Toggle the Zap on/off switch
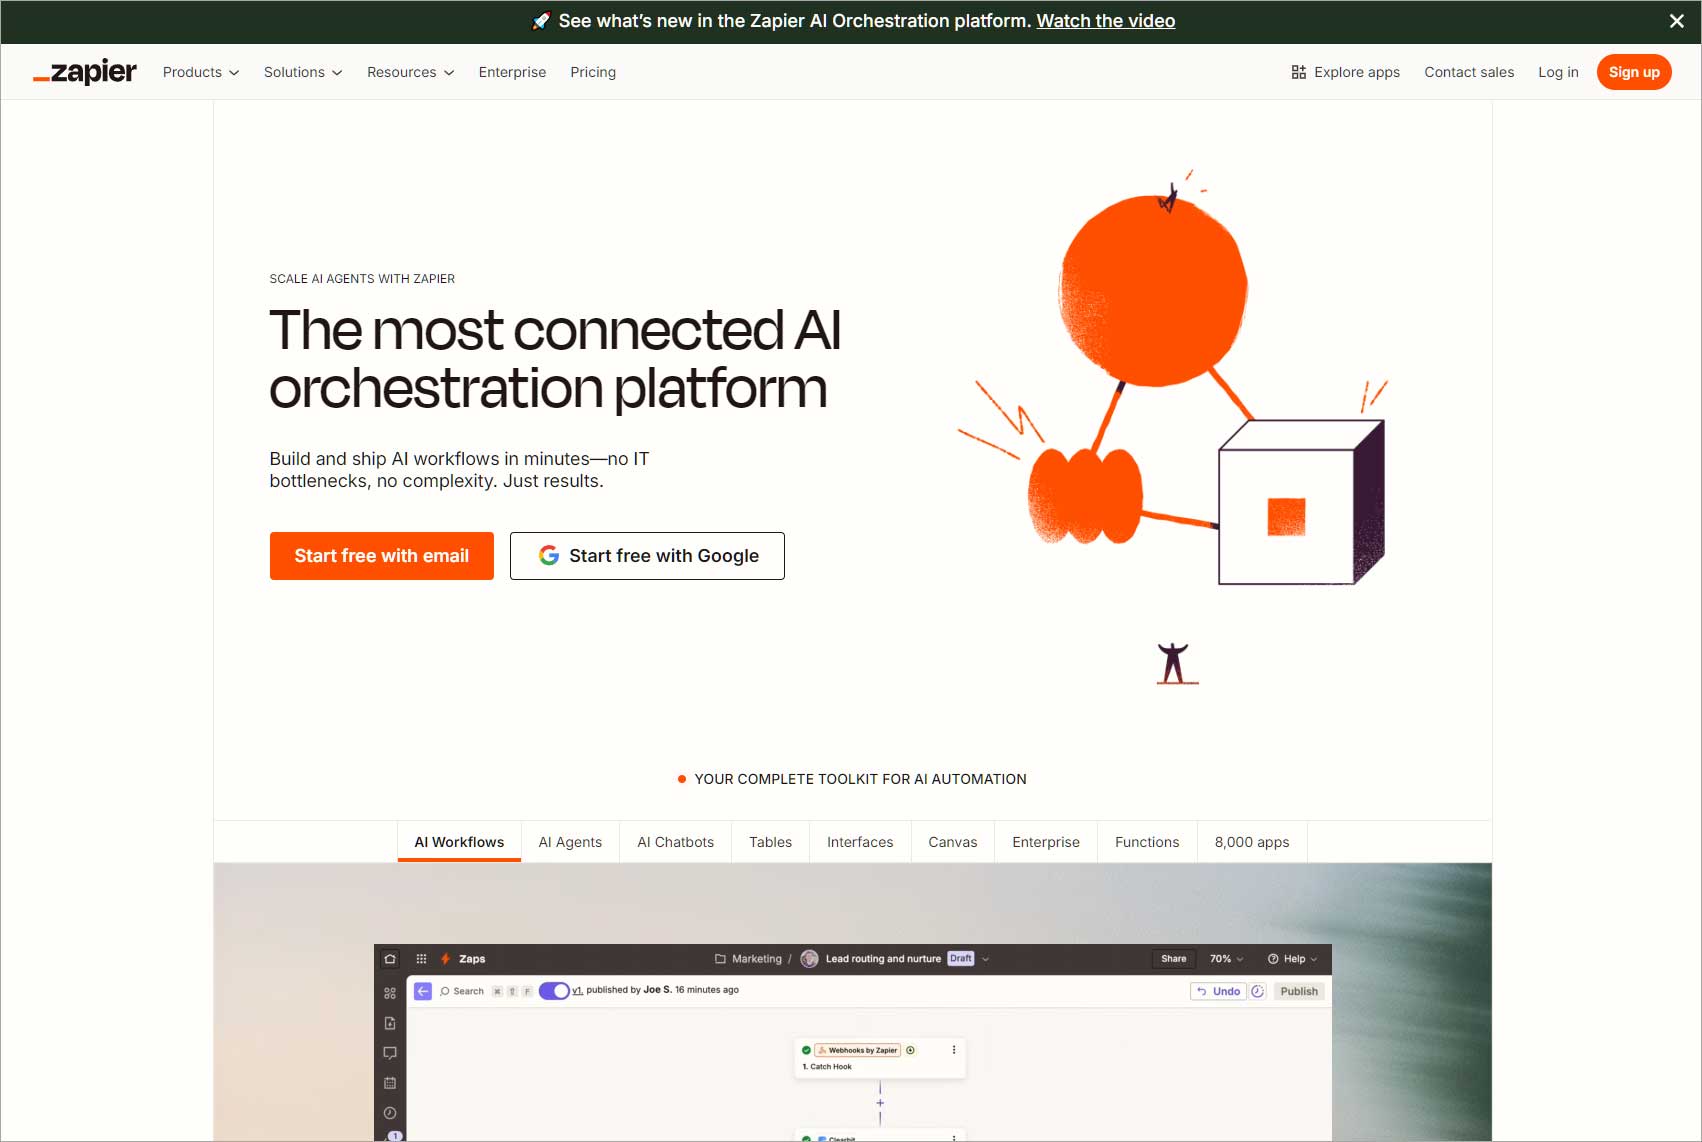This screenshot has height=1142, width=1702. click(x=554, y=991)
